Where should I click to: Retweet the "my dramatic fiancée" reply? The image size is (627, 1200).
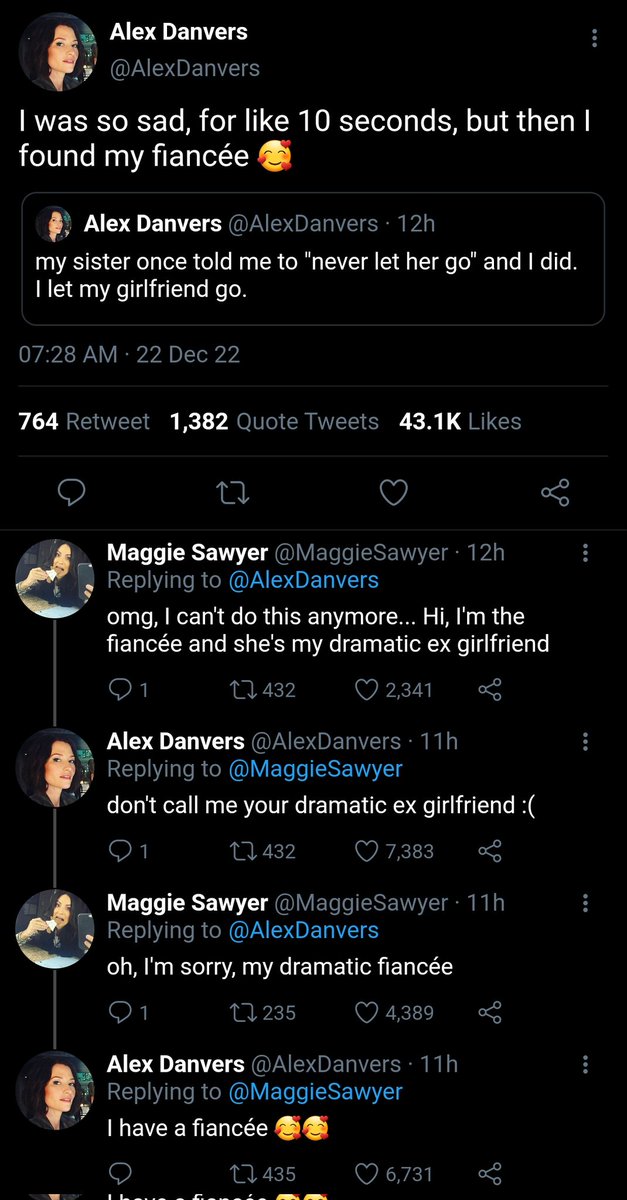point(242,1012)
